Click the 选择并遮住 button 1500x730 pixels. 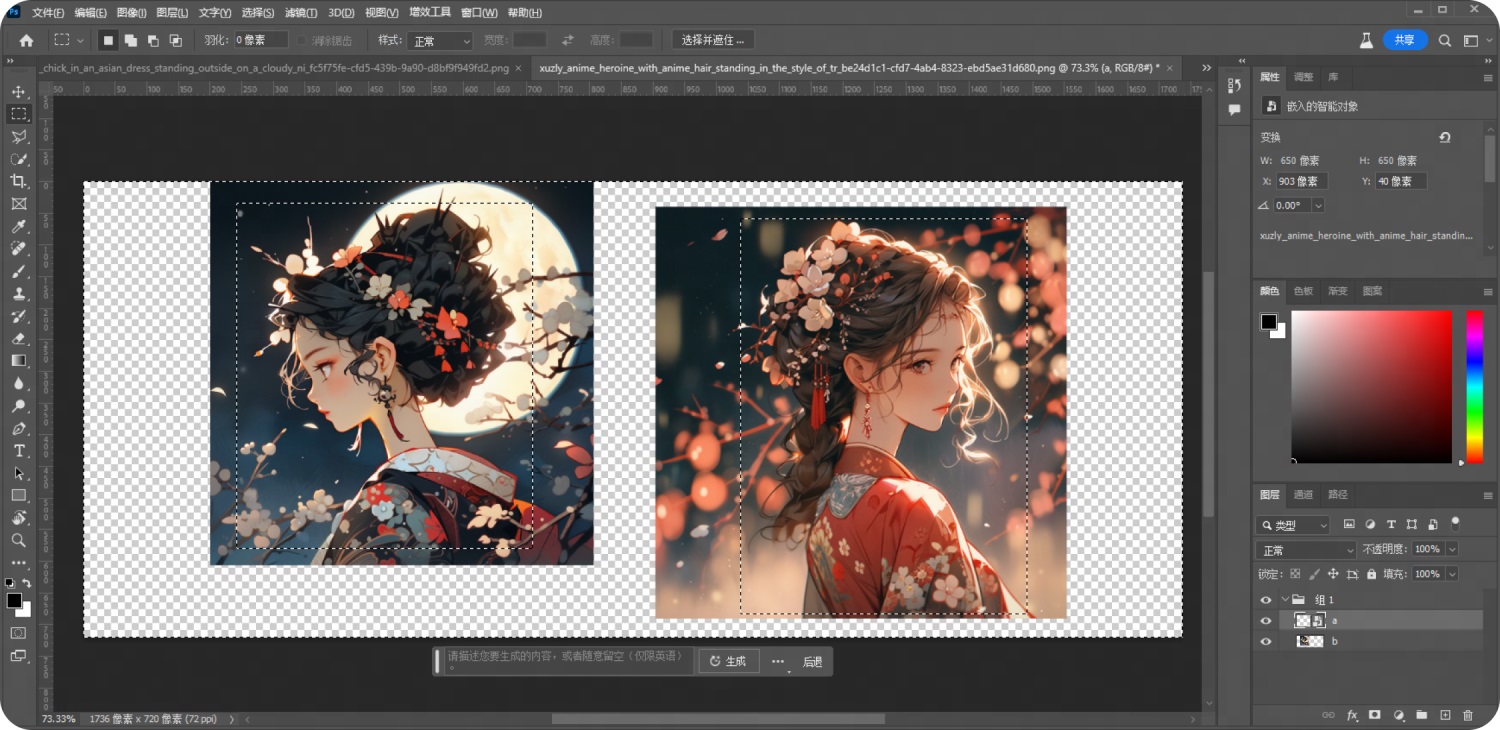713,40
